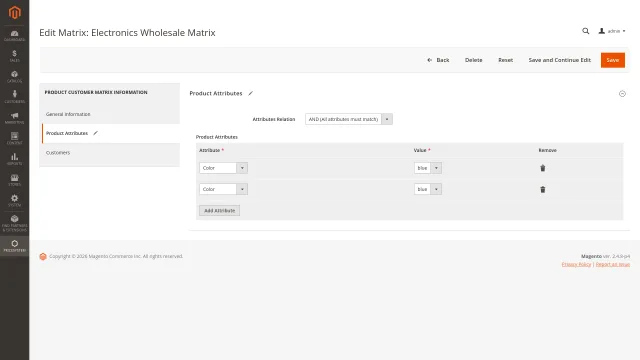Open the Attributes Relation dropdown

point(349,119)
